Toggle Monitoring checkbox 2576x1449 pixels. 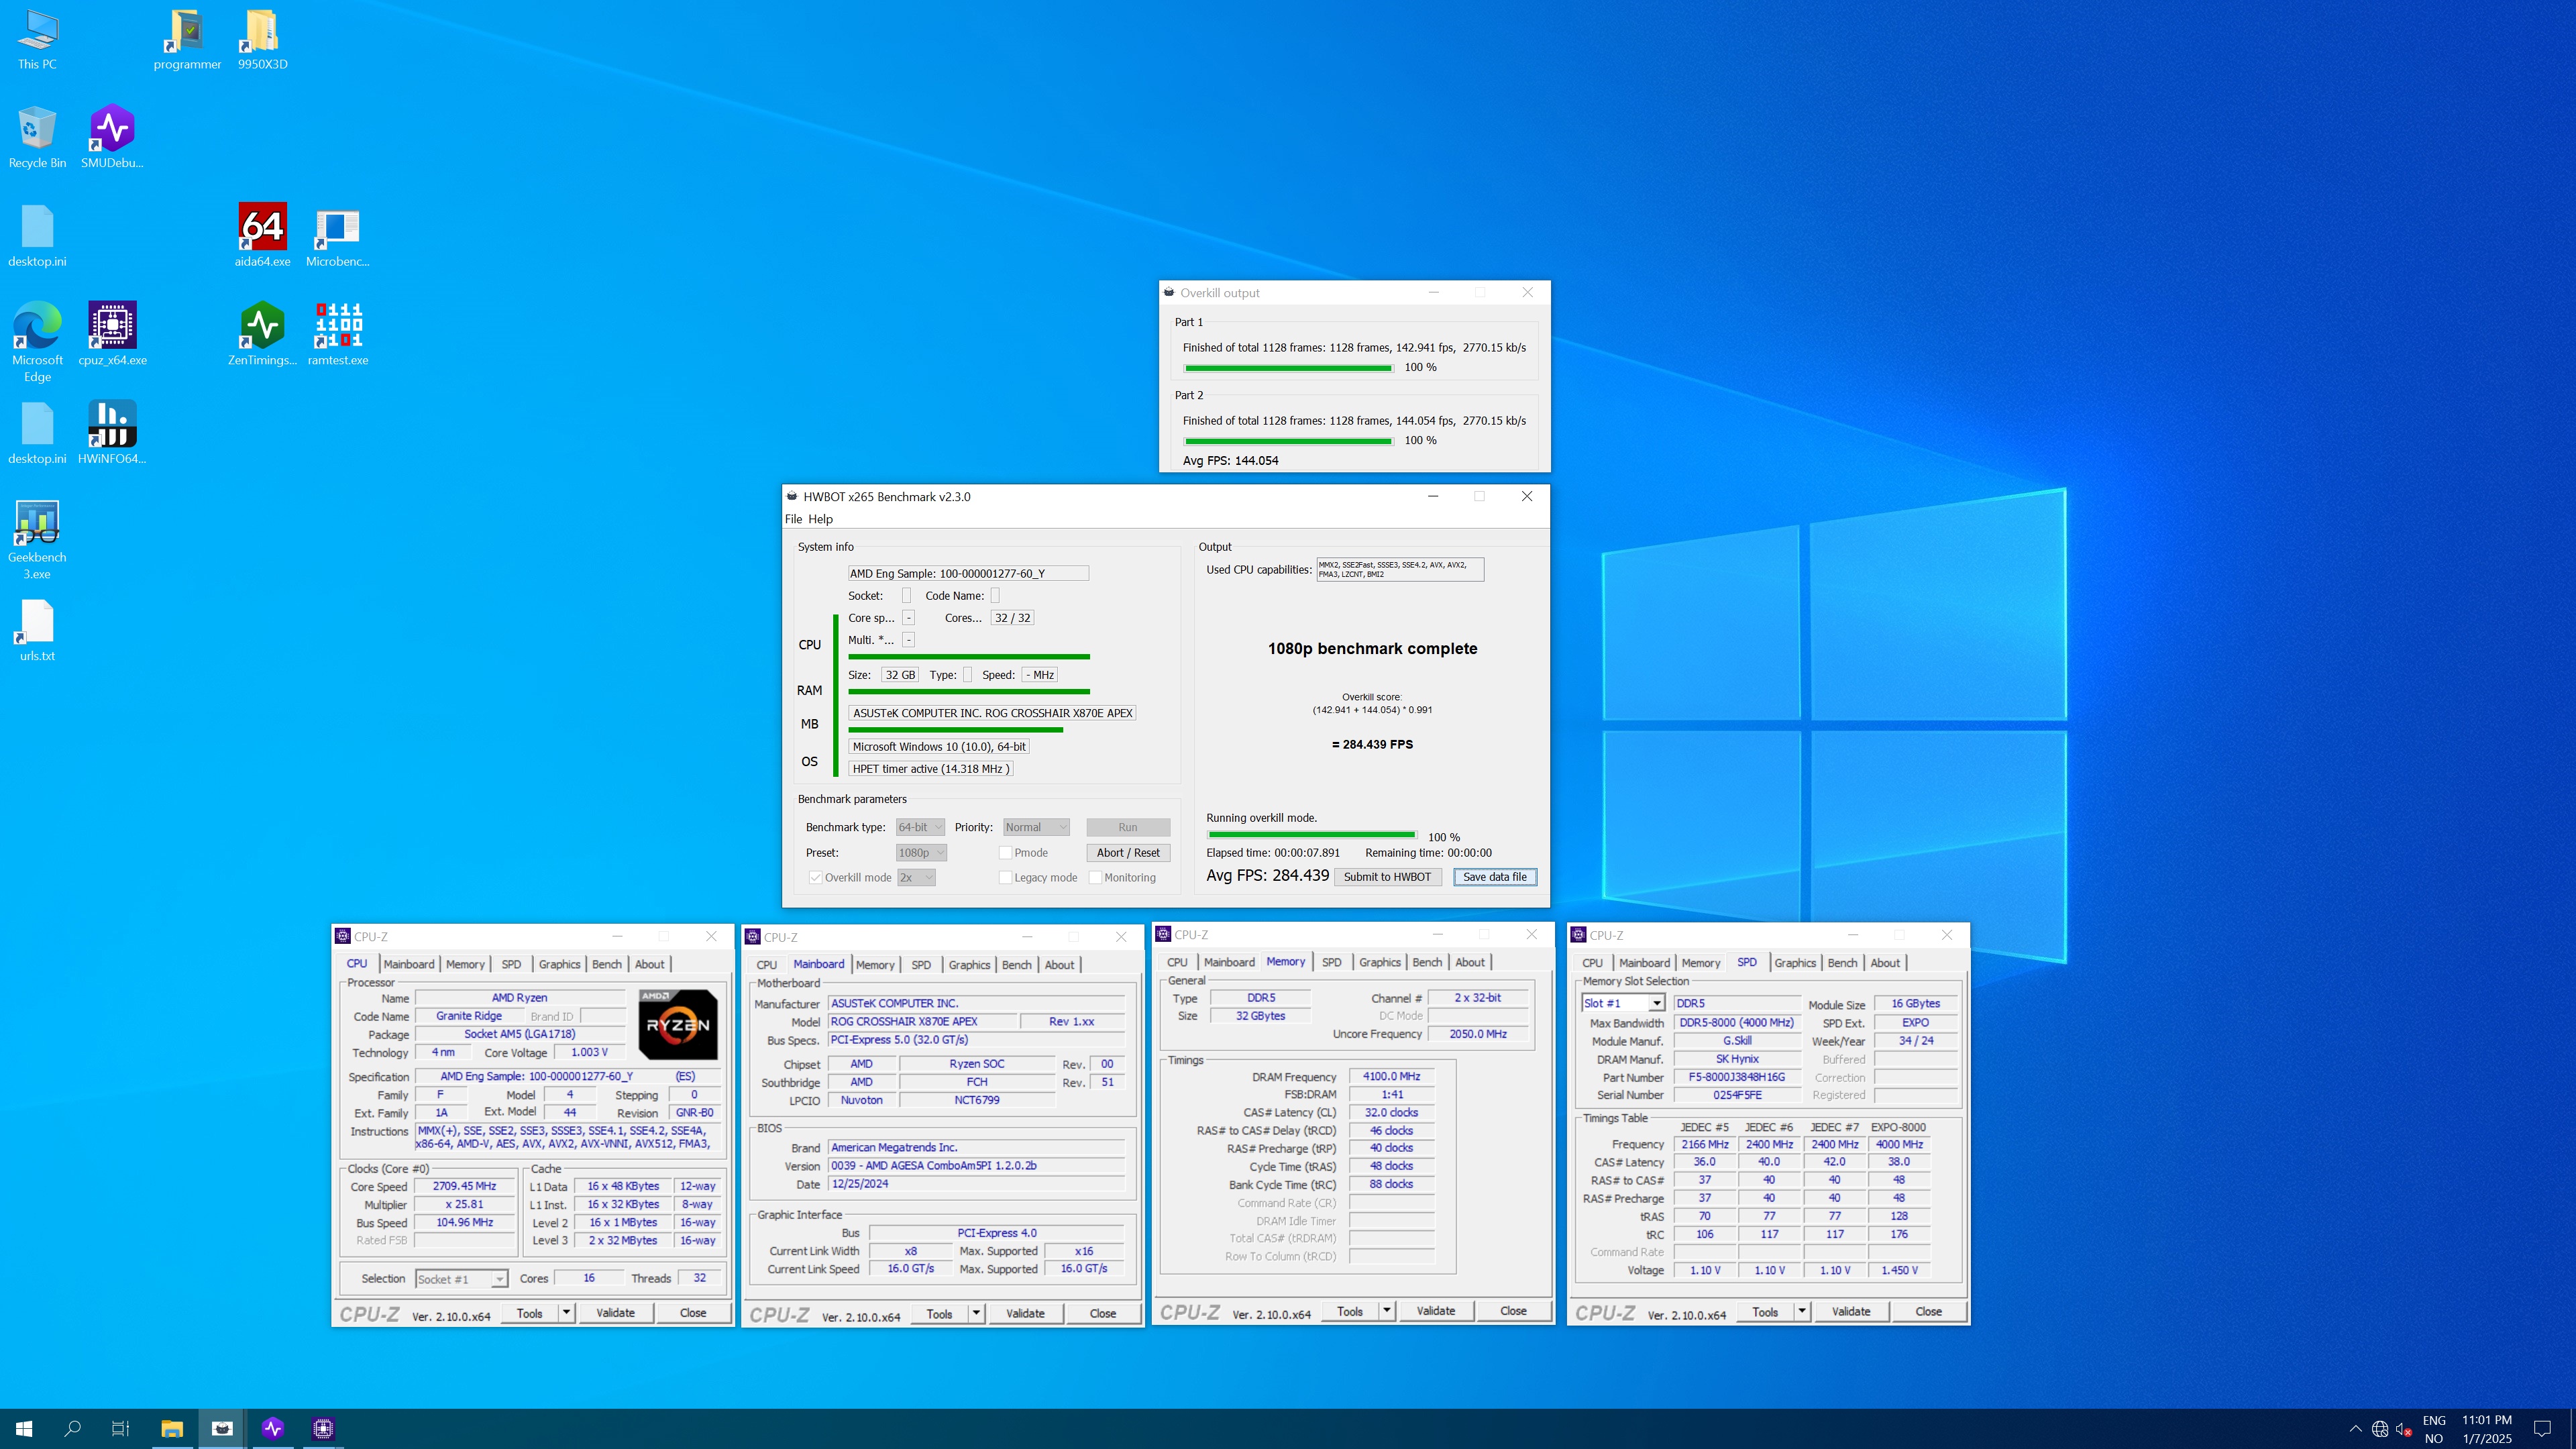1095,877
